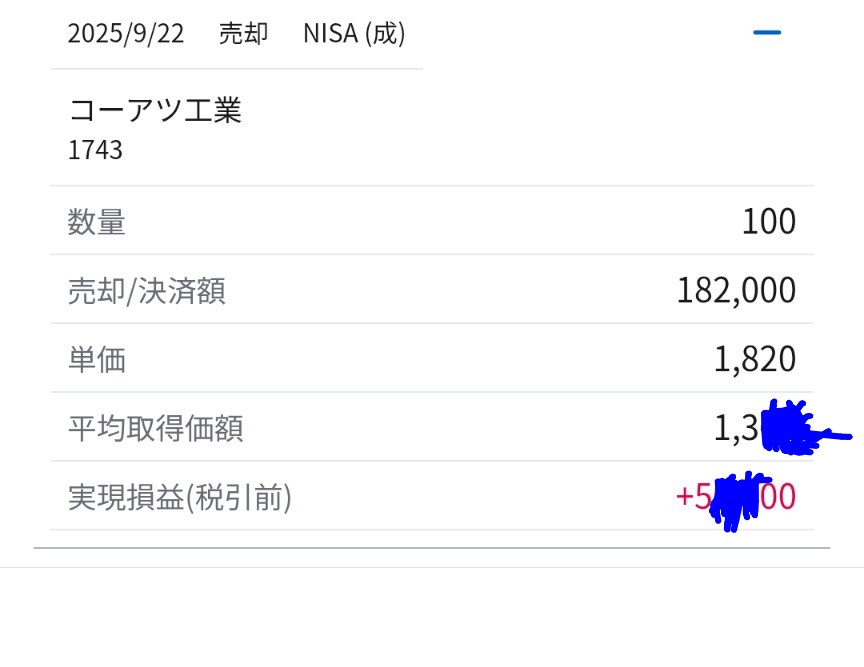Click the 数量 quantity row label
Screen dimensions: 864x667
[96, 222]
